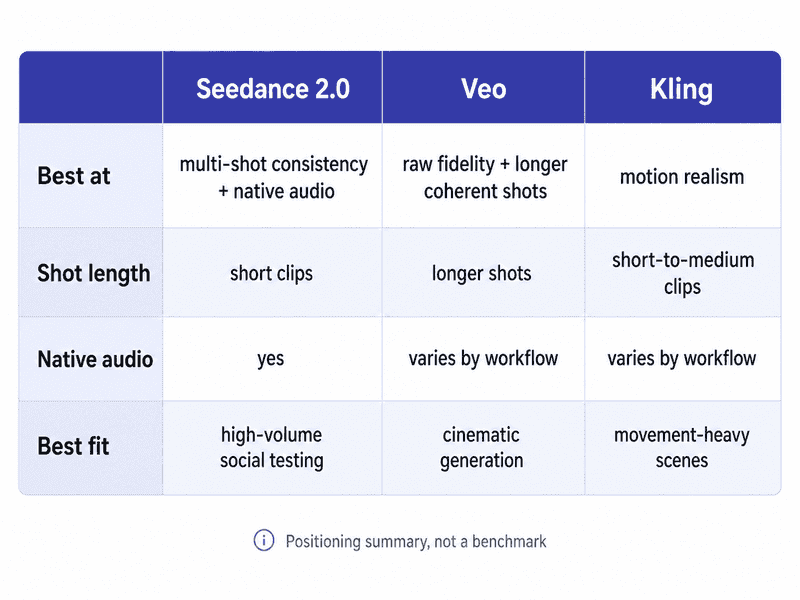Click the short-to-medium clips cell
Screen dimensions: 800x600
click(683, 273)
